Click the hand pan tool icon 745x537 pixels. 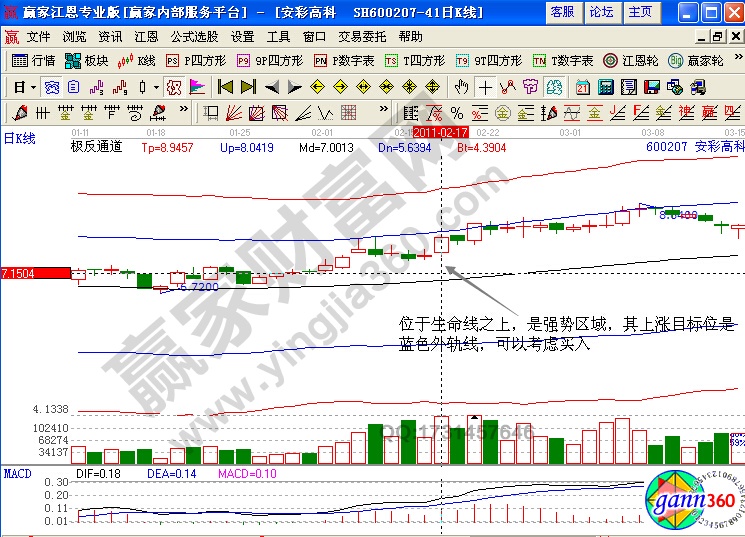(x=462, y=86)
